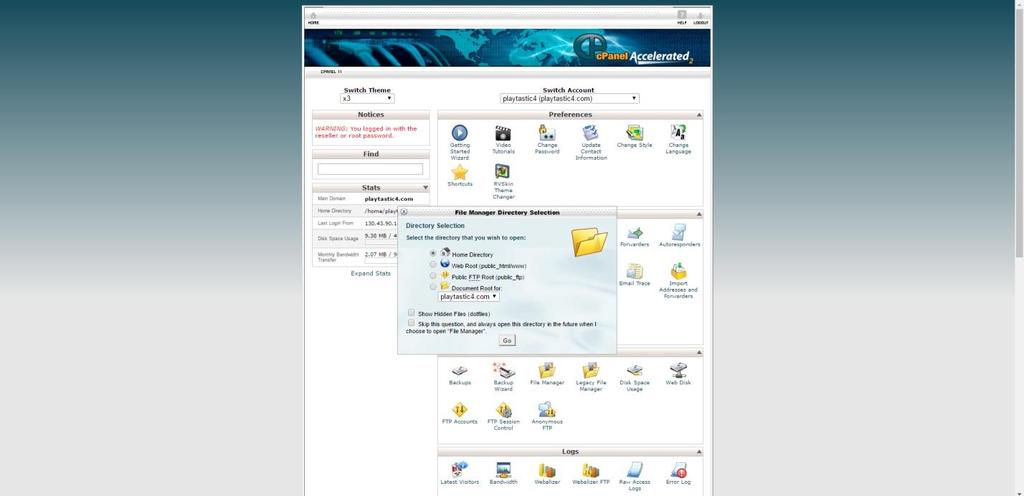Open the Getting Started Wizard icon
The width and height of the screenshot is (1024, 496).
[460, 134]
